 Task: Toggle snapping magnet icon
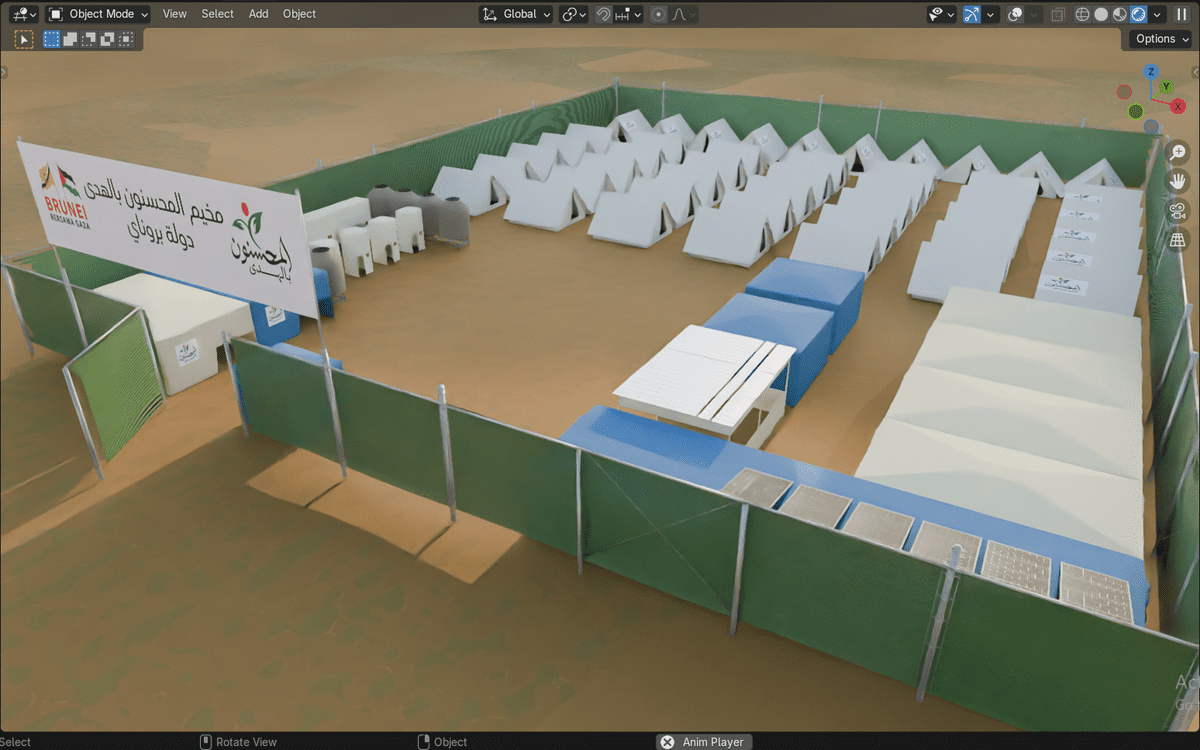[x=604, y=14]
